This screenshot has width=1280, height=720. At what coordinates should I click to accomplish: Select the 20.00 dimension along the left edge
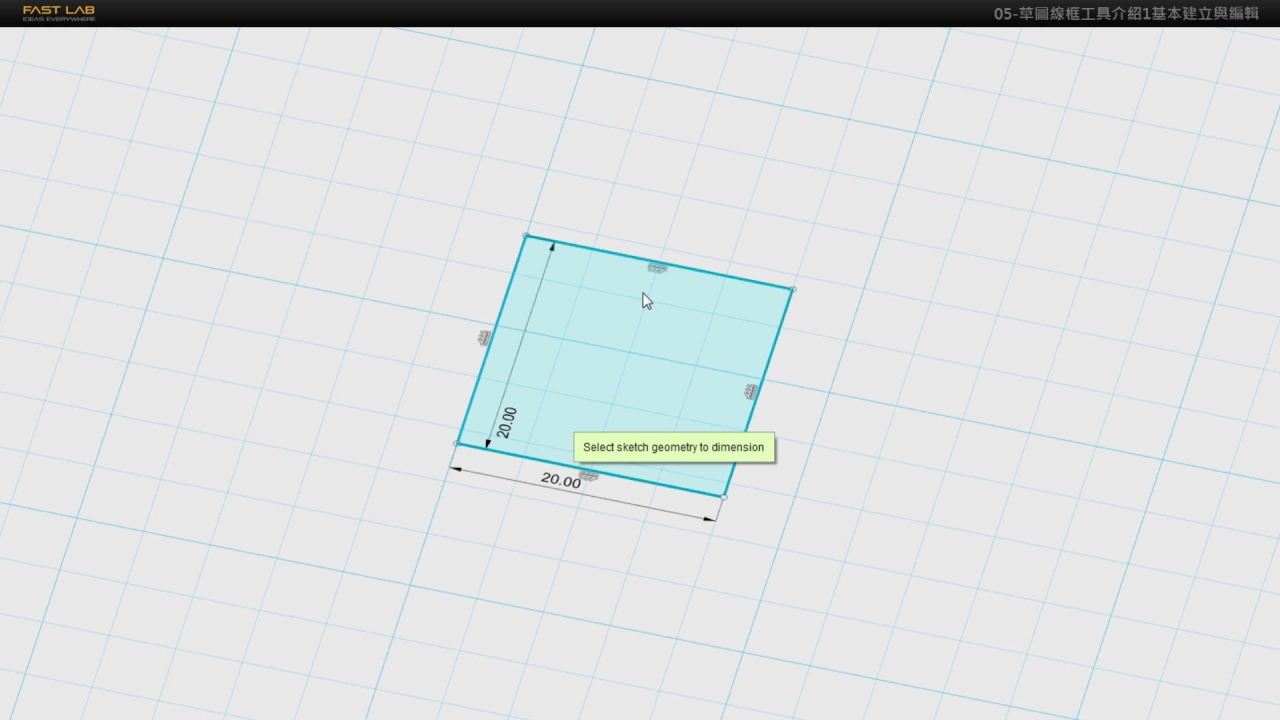pyautogui.click(x=507, y=423)
